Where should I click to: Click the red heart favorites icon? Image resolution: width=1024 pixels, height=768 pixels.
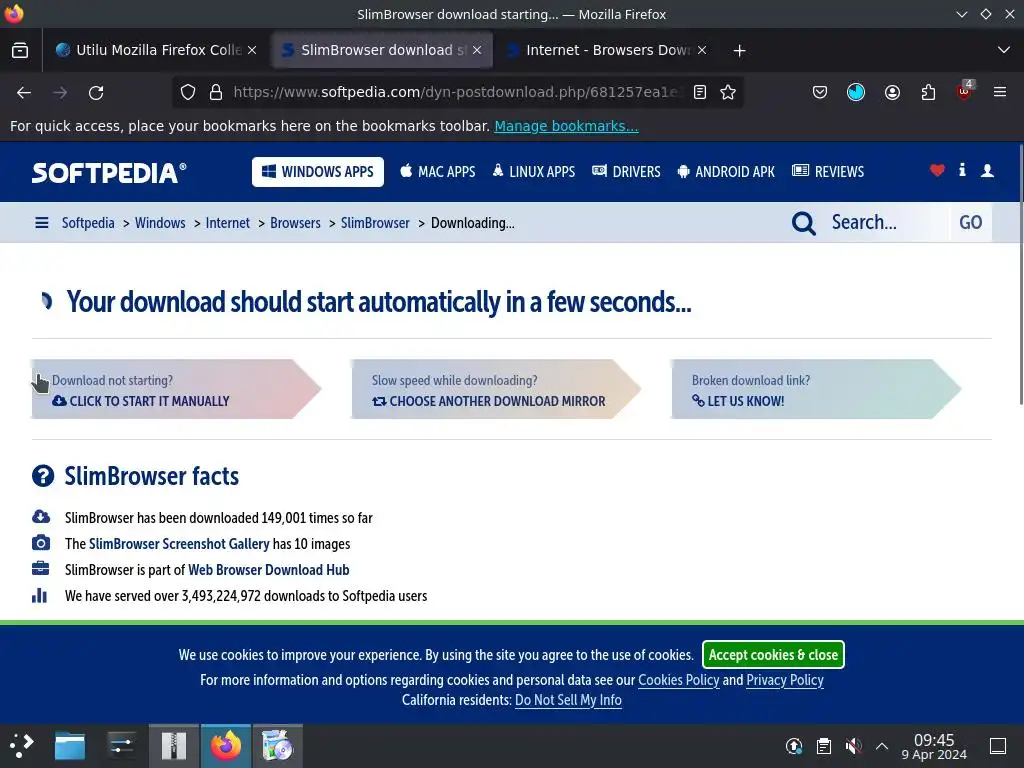[937, 170]
